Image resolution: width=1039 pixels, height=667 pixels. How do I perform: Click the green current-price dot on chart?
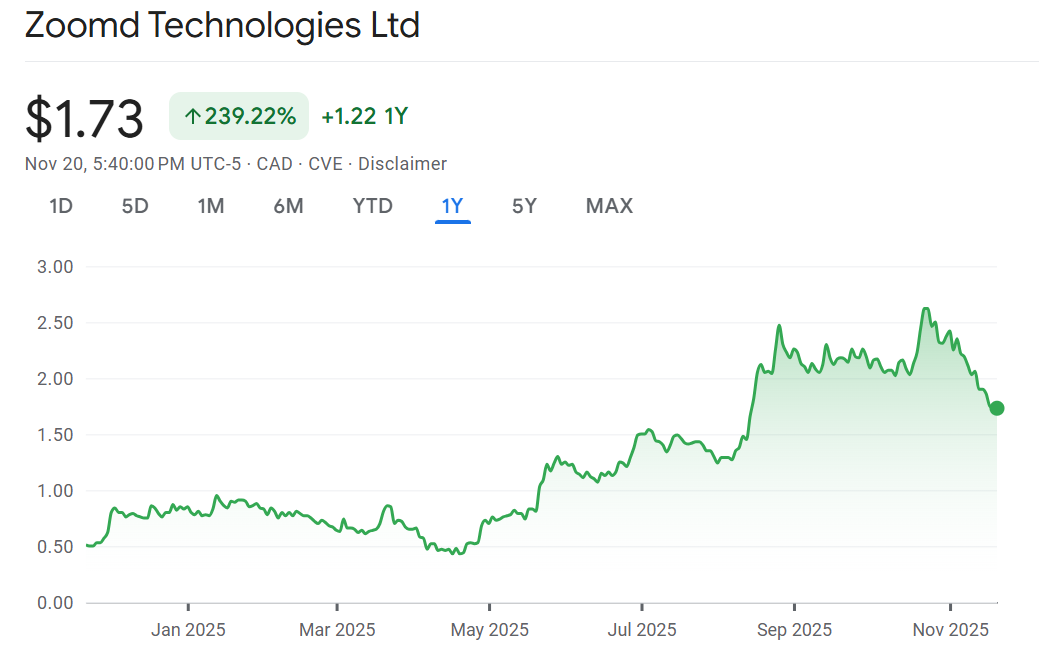tap(996, 408)
